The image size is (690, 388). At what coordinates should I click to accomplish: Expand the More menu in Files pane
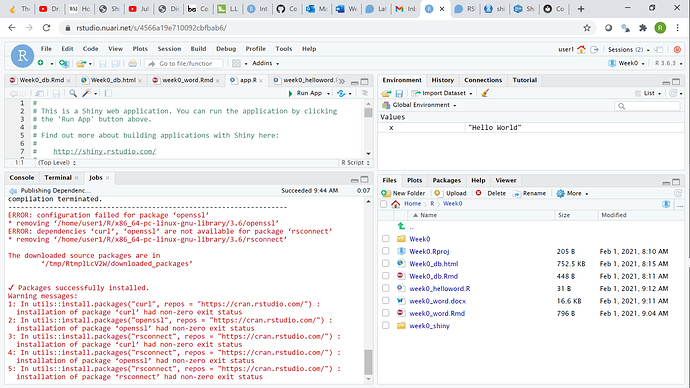573,193
